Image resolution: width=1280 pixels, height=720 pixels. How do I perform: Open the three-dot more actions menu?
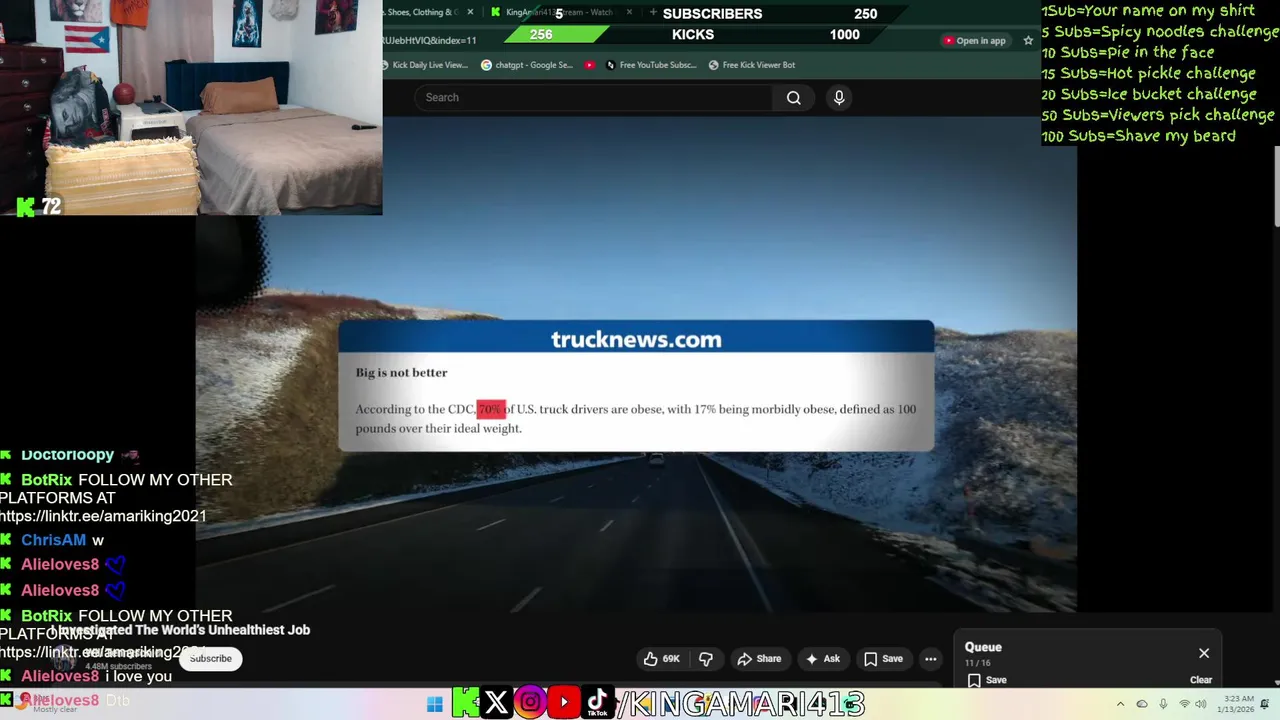tap(931, 659)
